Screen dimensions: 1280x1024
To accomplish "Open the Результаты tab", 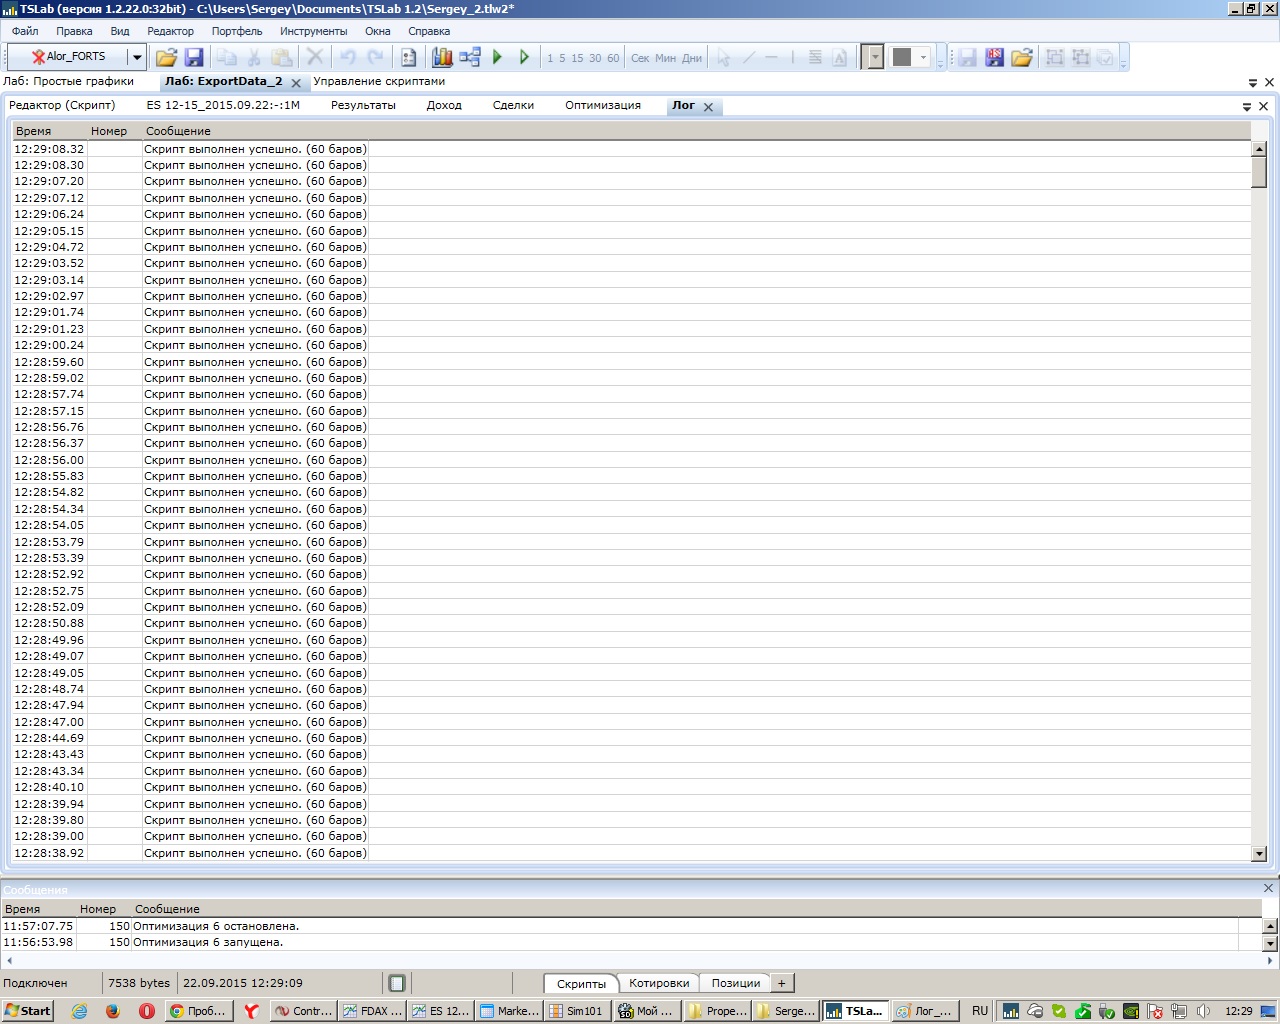I will (363, 105).
